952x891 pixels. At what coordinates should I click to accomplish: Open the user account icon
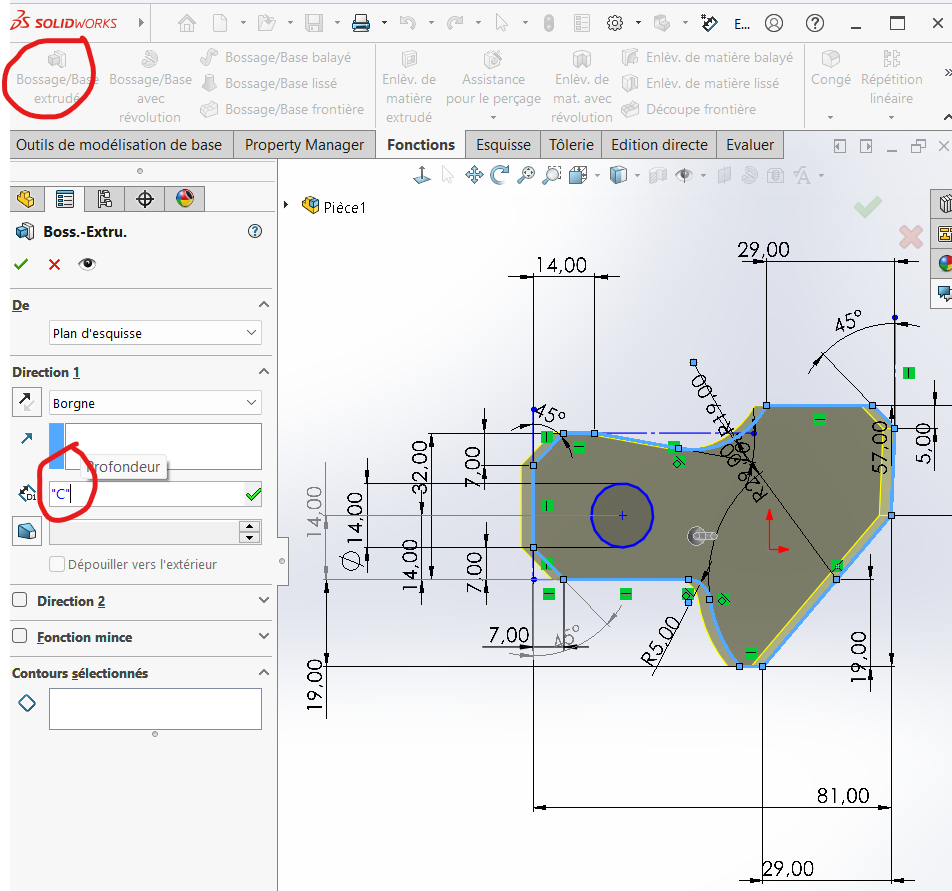[774, 24]
